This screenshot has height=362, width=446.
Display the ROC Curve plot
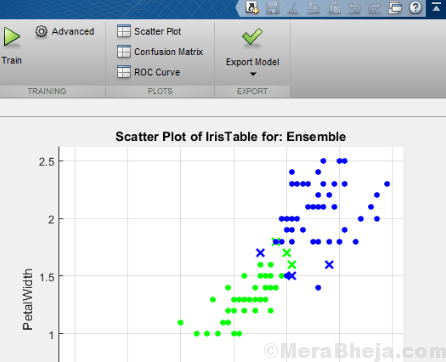point(148,72)
